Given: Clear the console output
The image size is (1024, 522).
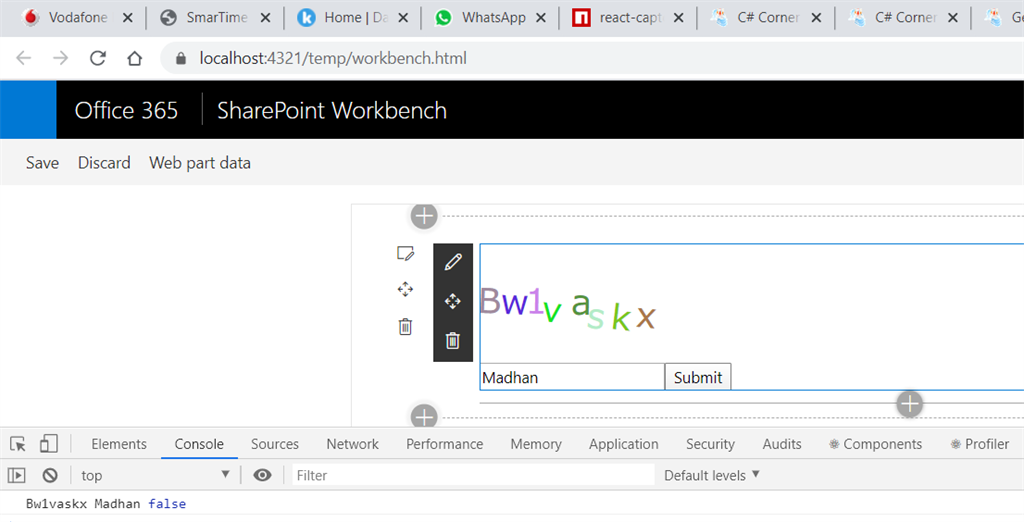Looking at the screenshot, I should (50, 476).
